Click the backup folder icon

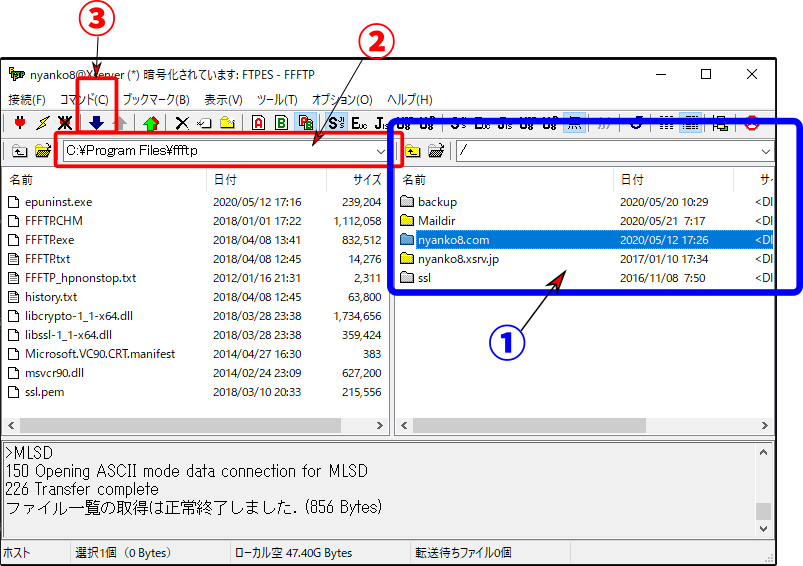point(407,201)
